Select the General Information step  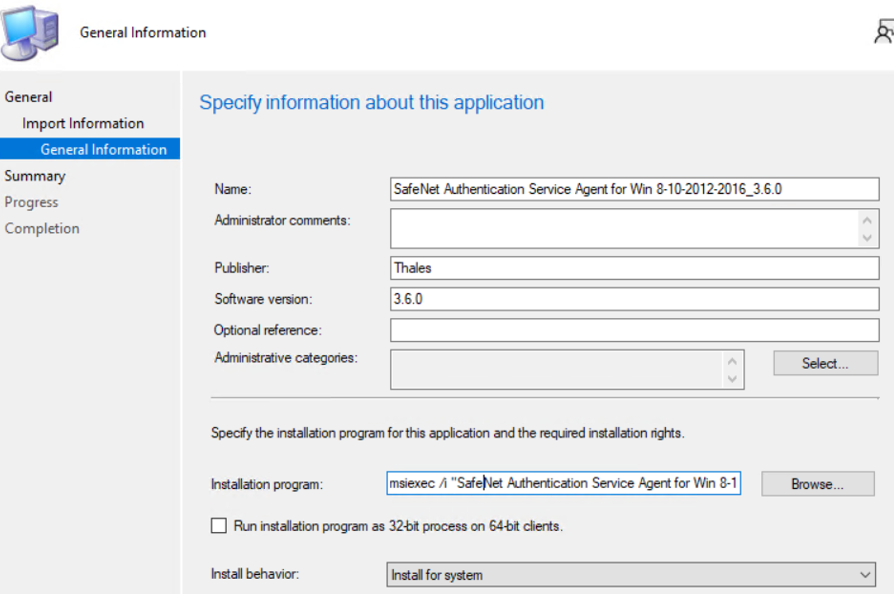point(90,149)
